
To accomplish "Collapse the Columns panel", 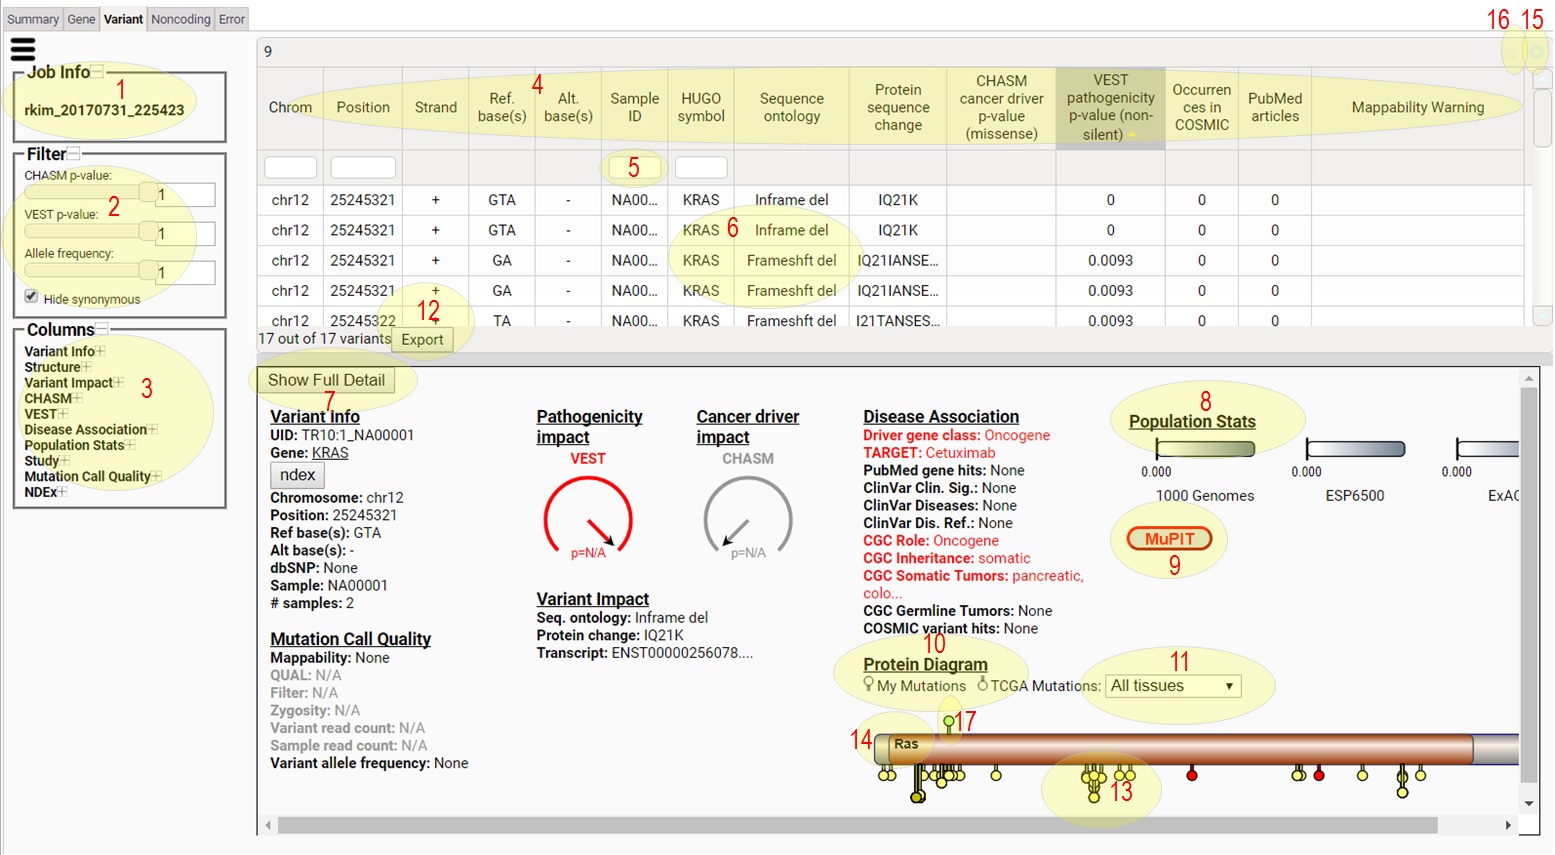I will tap(102, 329).
